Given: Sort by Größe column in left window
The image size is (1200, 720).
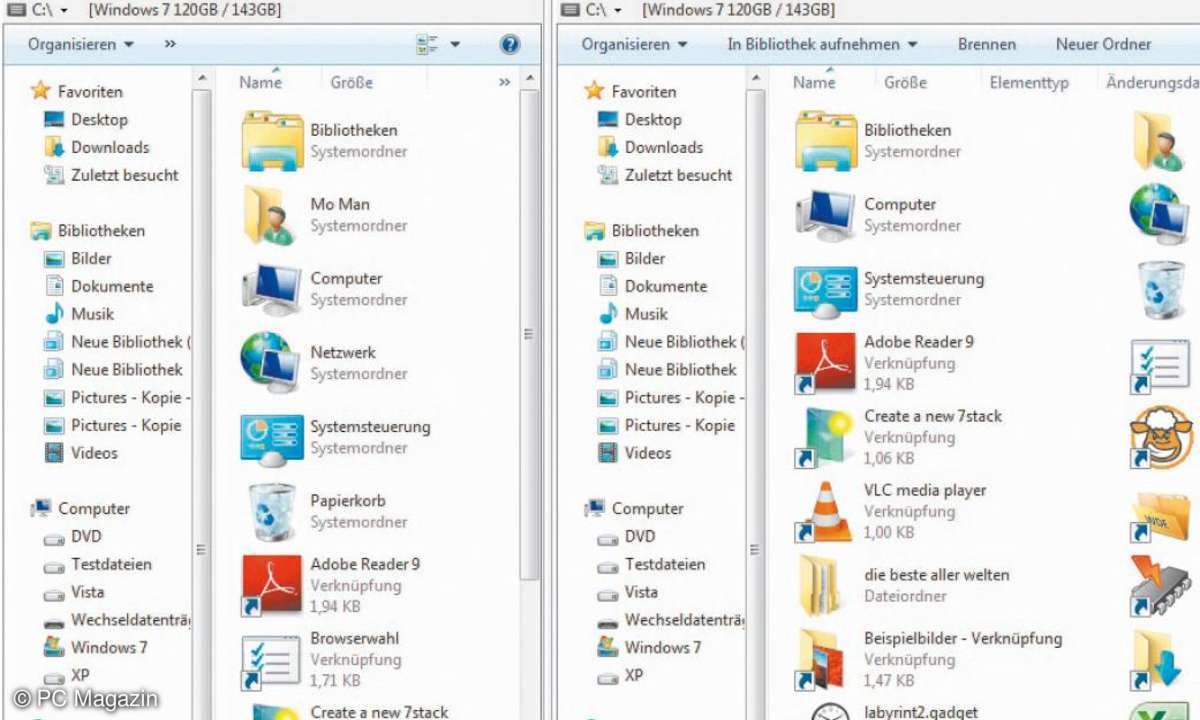Looking at the screenshot, I should click(x=352, y=83).
